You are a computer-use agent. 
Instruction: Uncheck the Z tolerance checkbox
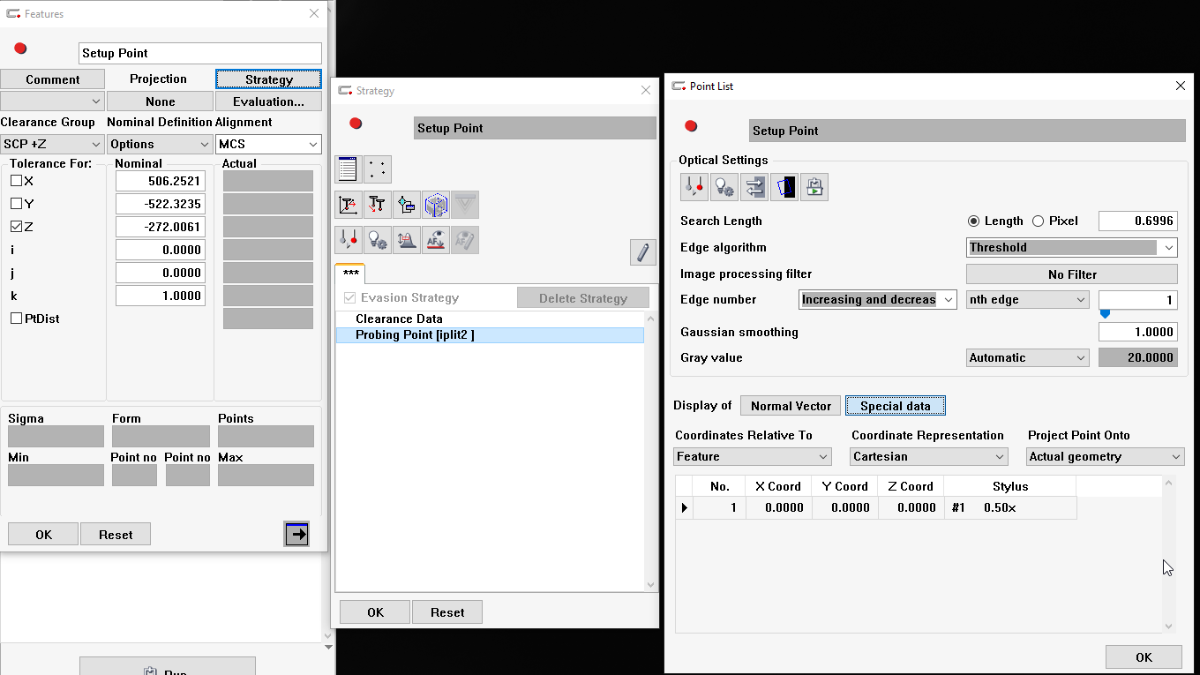(x=16, y=227)
